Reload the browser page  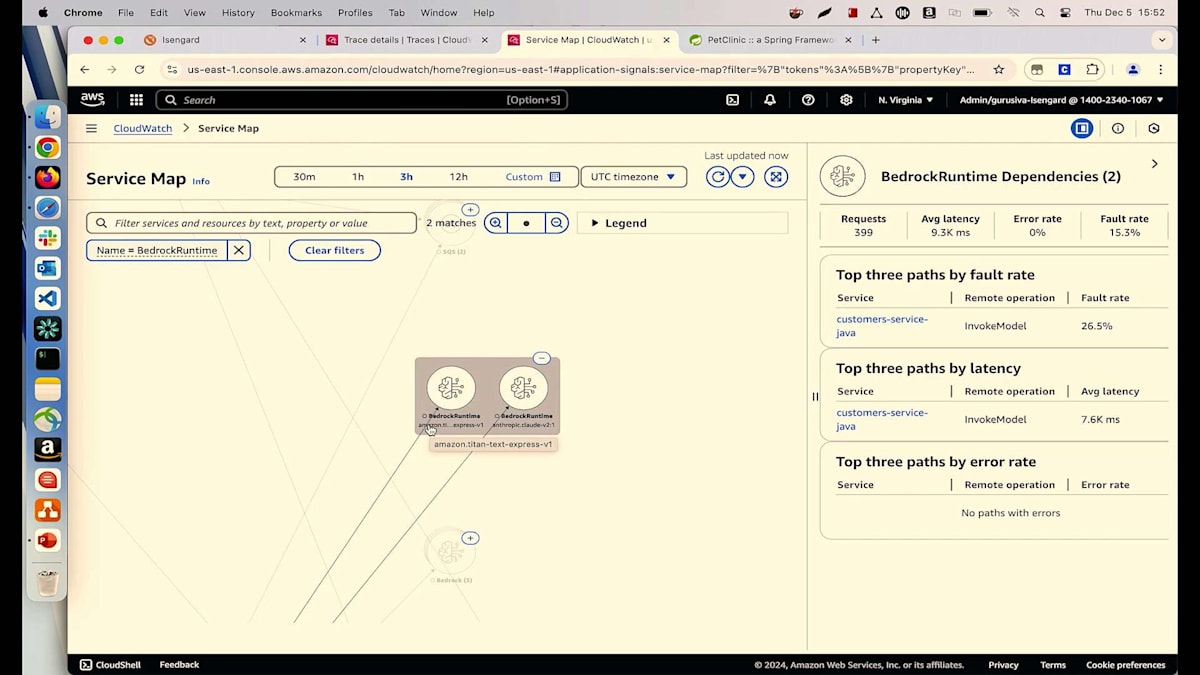click(139, 70)
